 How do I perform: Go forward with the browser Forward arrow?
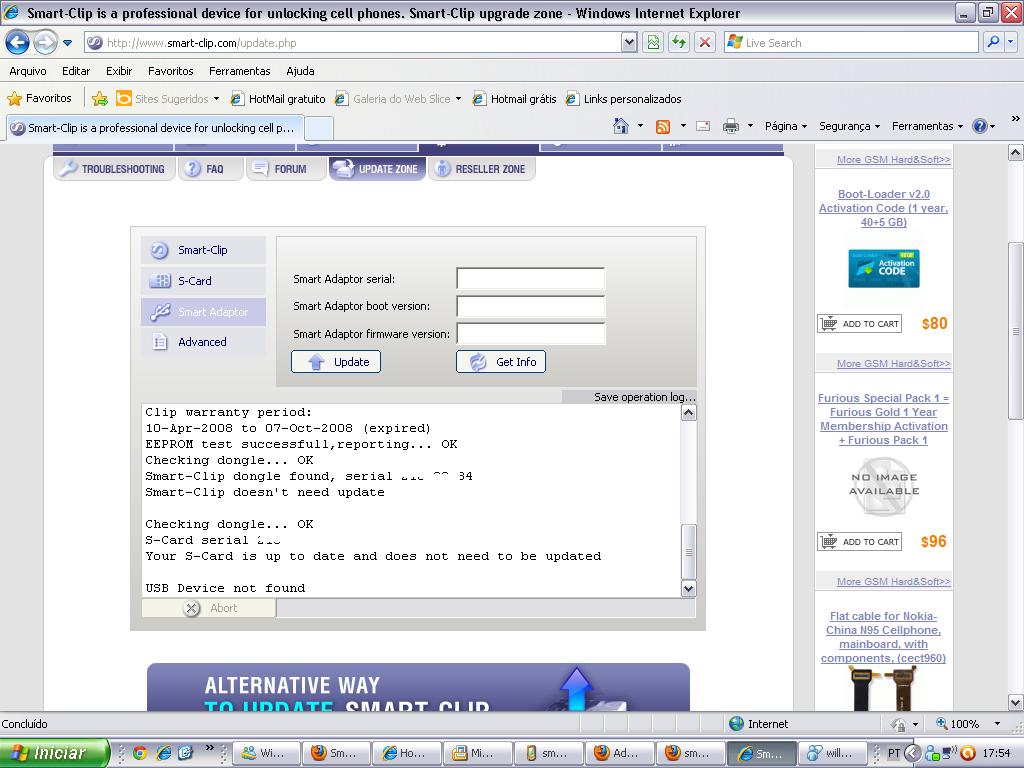(x=45, y=43)
